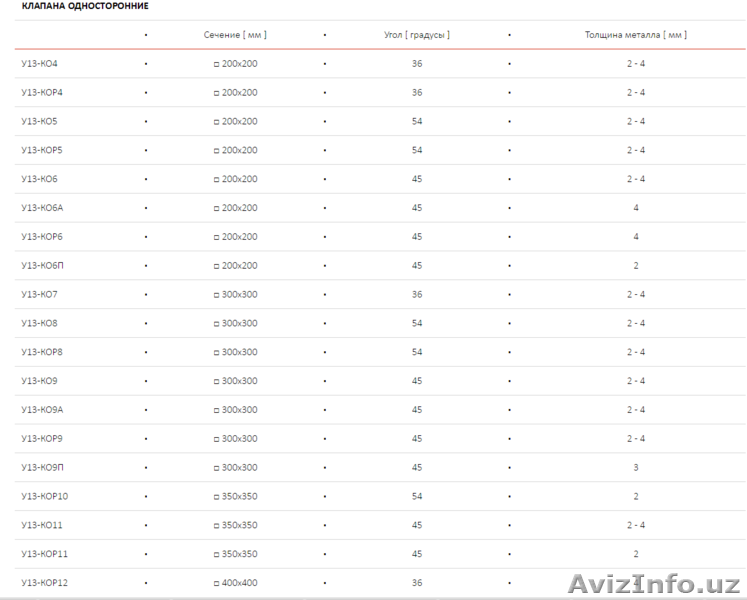The image size is (747, 600).
Task: Pick the У13-КО9П row label
Action: [x=42, y=468]
